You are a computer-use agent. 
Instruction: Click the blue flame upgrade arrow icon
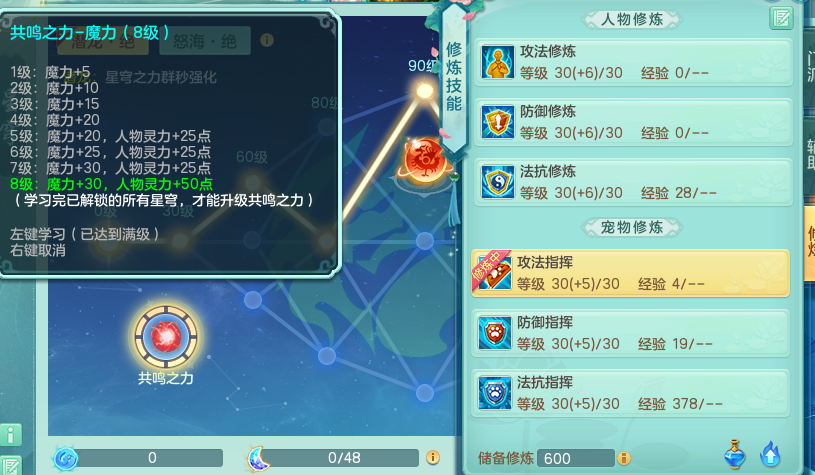coord(770,455)
